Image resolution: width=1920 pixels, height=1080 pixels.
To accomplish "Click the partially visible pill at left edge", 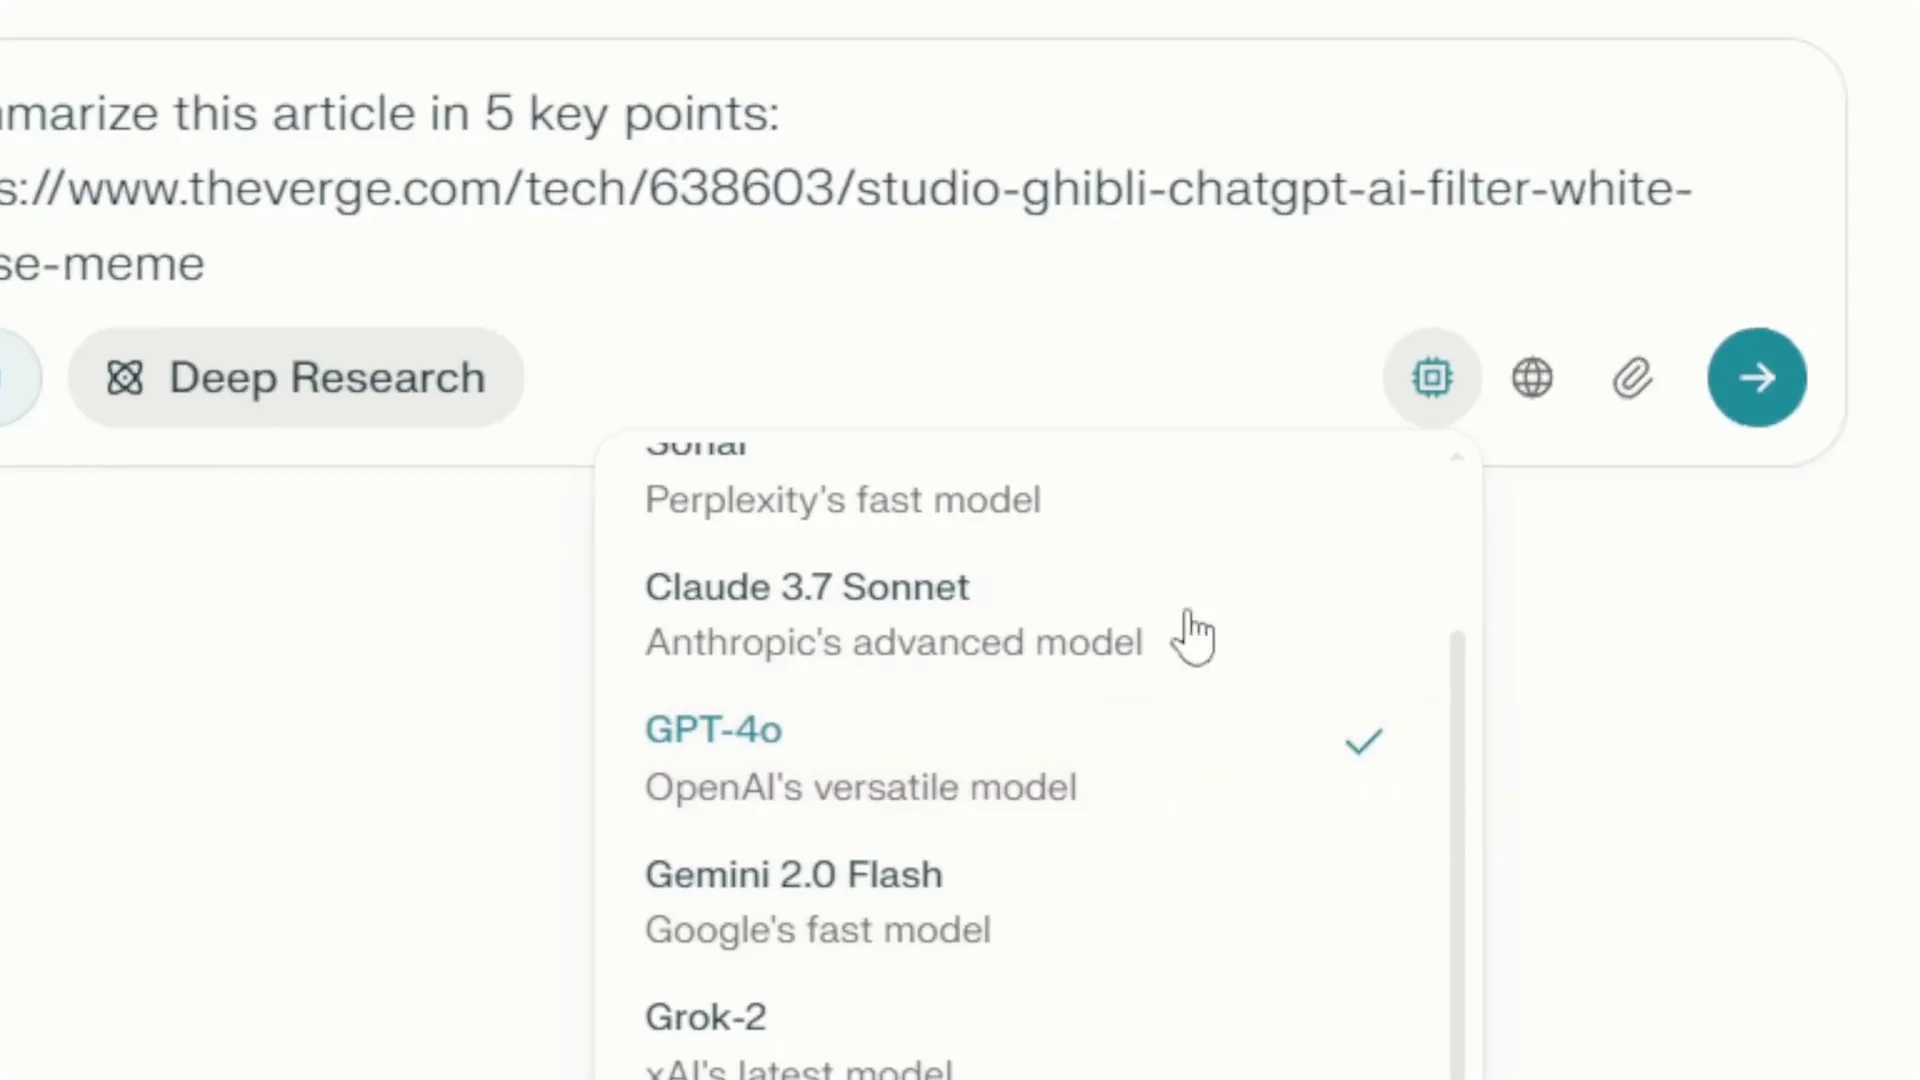I will coord(15,377).
